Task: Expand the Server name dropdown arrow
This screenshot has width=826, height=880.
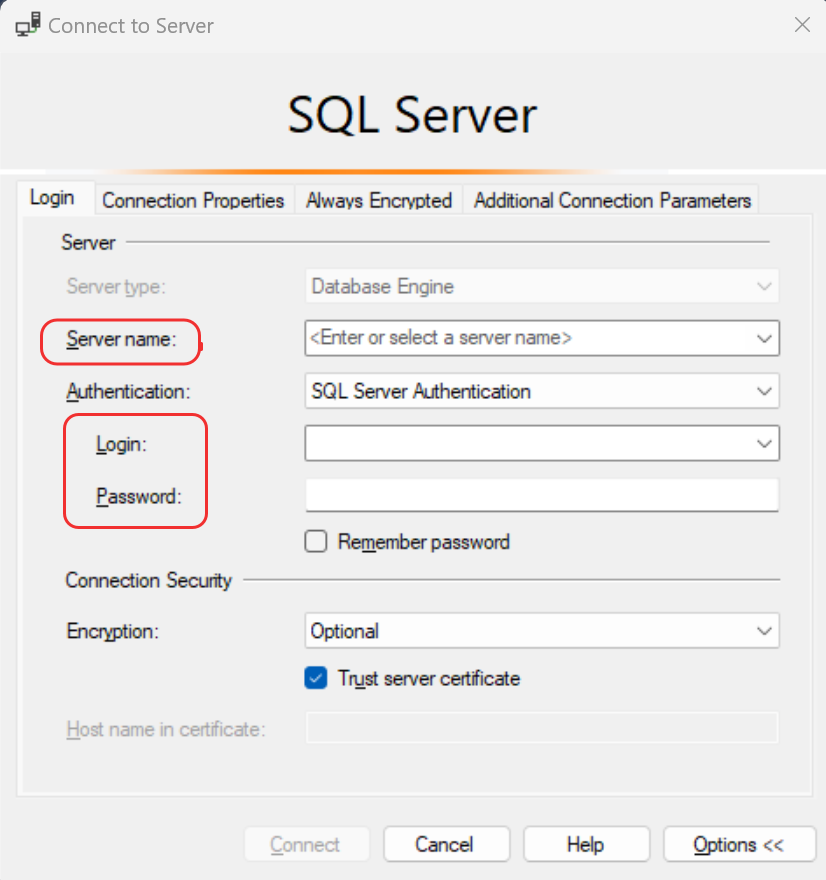Action: tap(764, 338)
